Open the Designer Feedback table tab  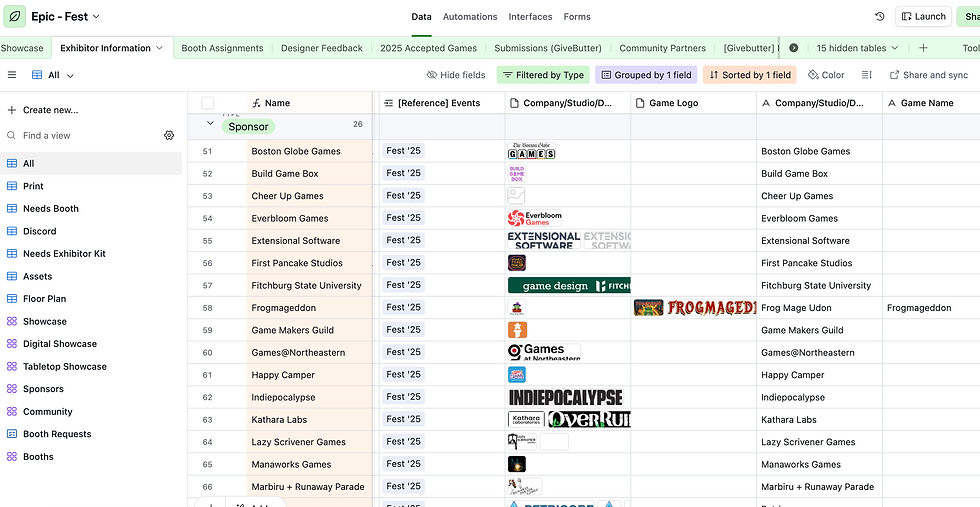point(322,48)
